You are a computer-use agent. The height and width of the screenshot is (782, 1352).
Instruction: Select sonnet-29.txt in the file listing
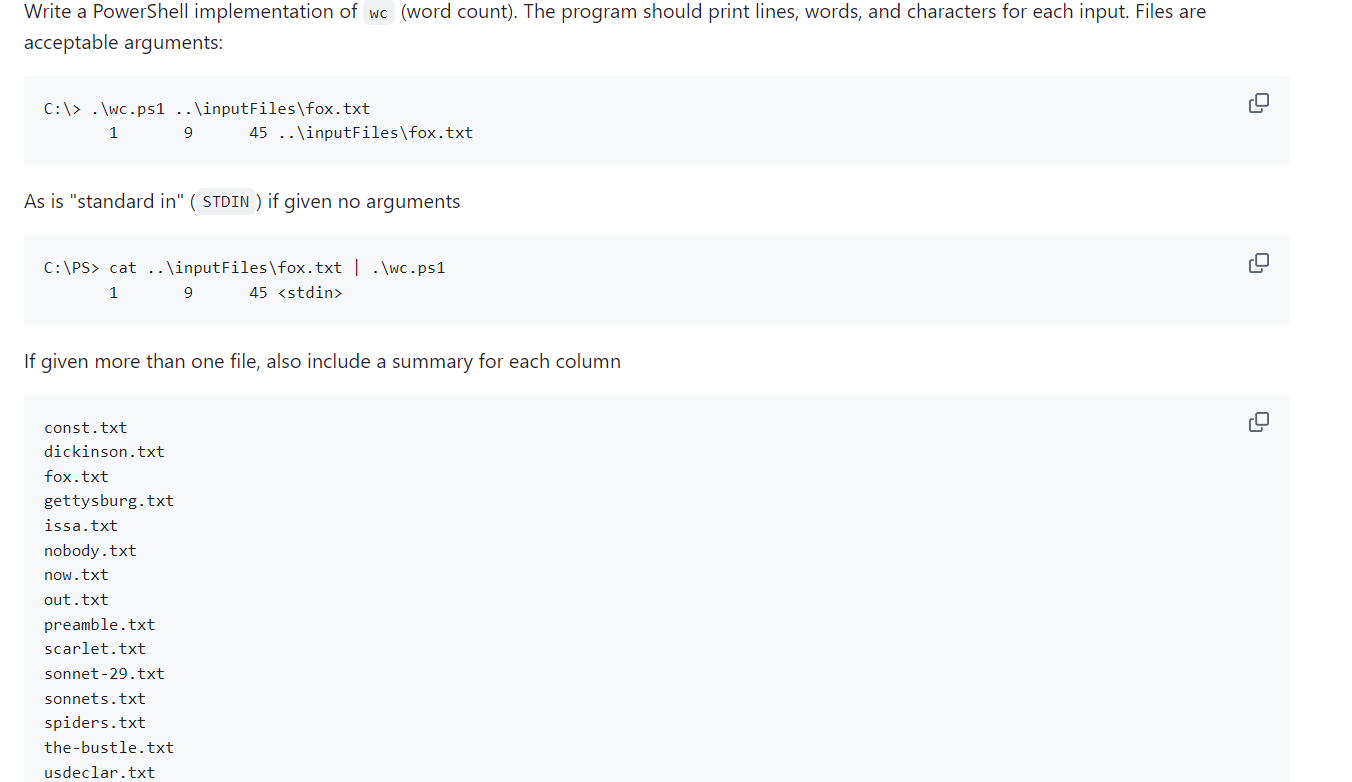point(104,673)
